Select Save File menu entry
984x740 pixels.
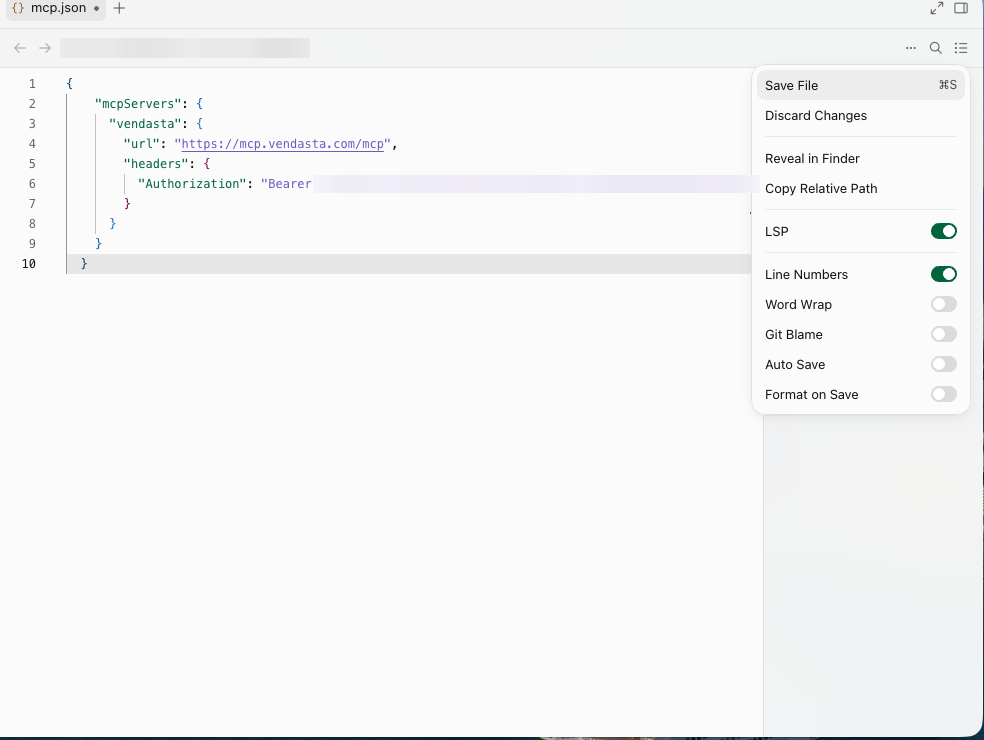(860, 85)
